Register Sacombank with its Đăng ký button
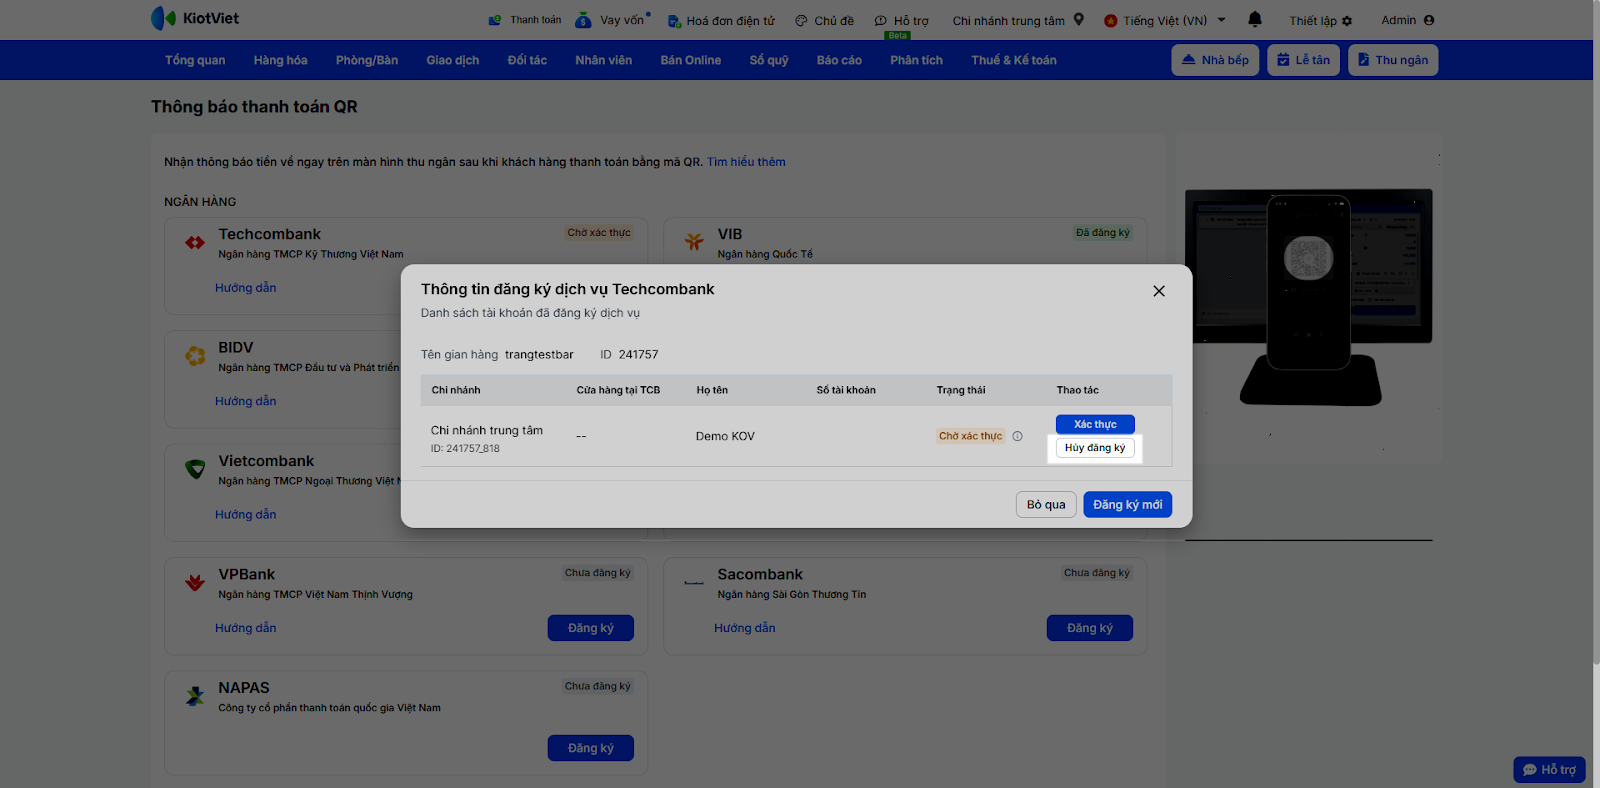The height and width of the screenshot is (788, 1600). click(1090, 628)
